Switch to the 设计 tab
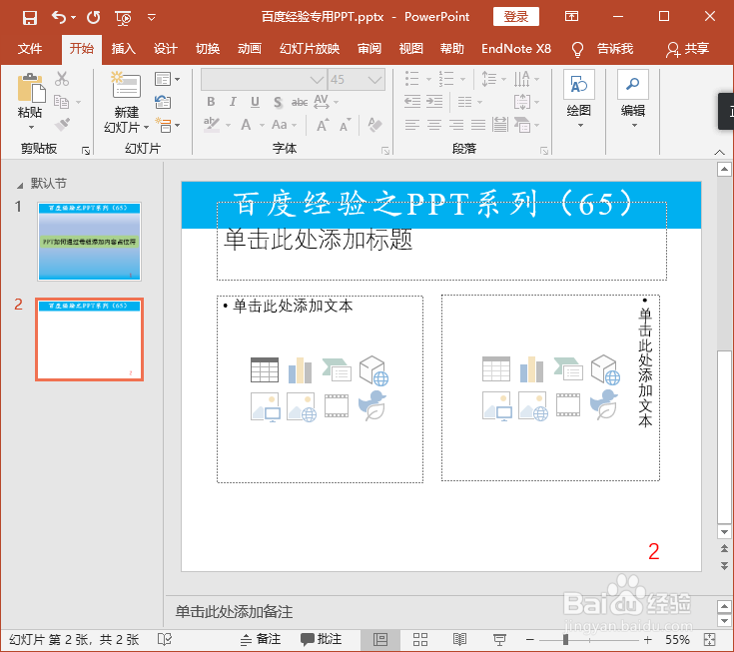Viewport: 734px width, 652px height. pos(166,49)
